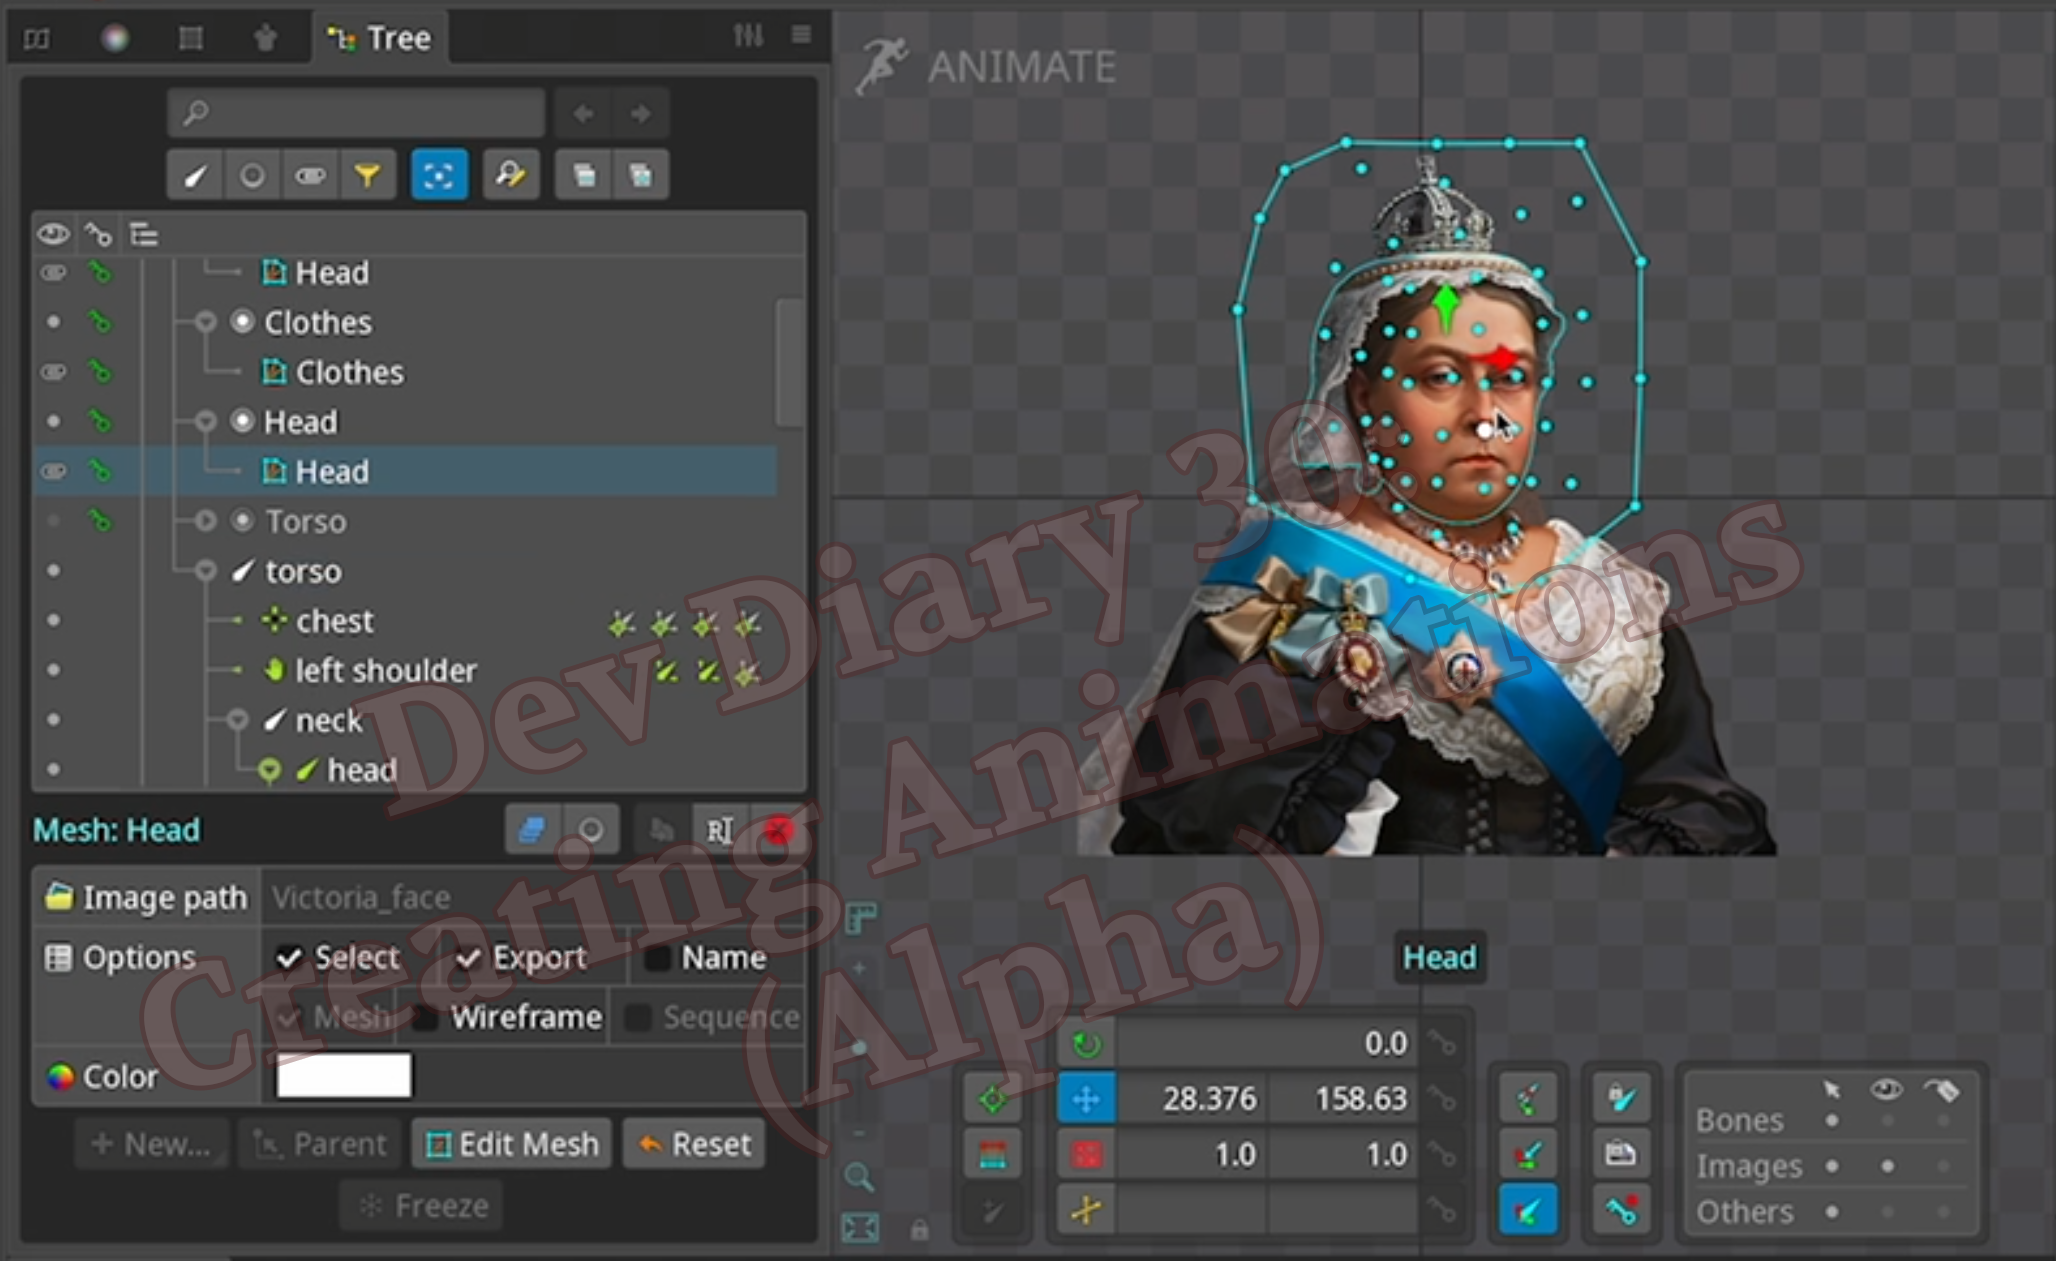Select the blue Translate tool icon

[x=1086, y=1099]
